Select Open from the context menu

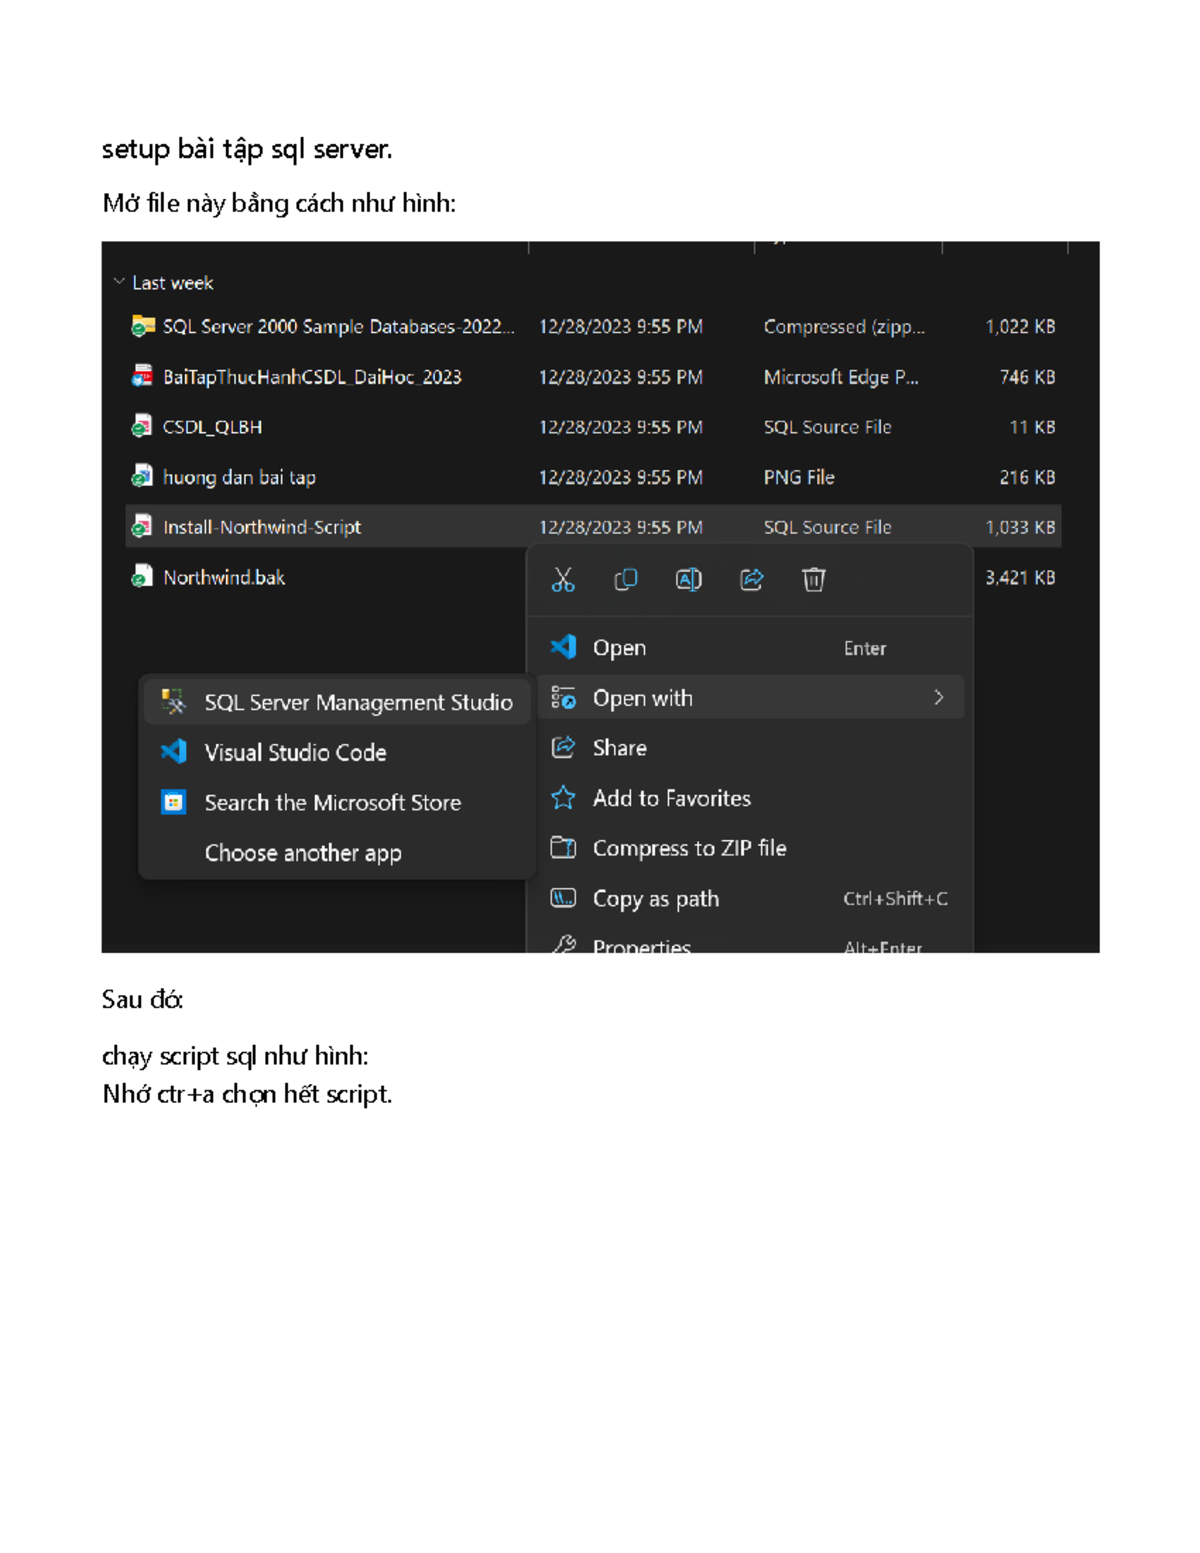[x=619, y=647]
